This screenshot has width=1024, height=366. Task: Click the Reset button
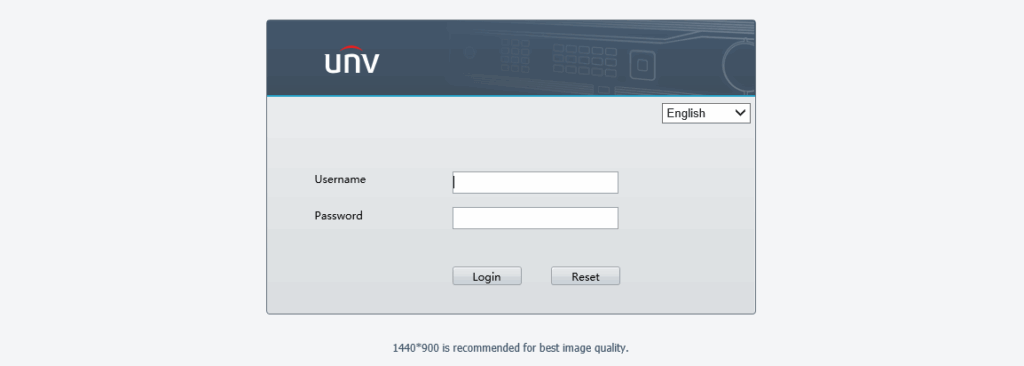coord(585,276)
